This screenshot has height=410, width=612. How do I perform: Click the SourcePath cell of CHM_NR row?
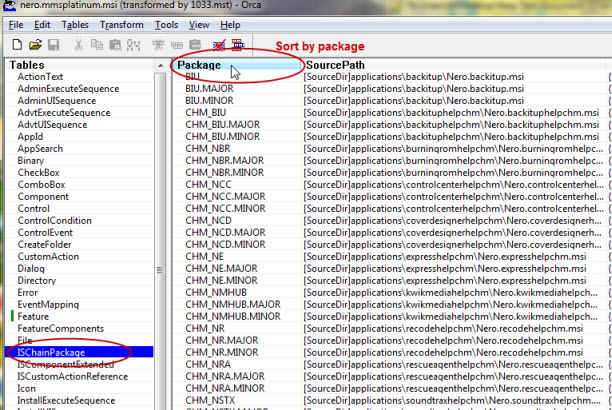[x=443, y=329]
